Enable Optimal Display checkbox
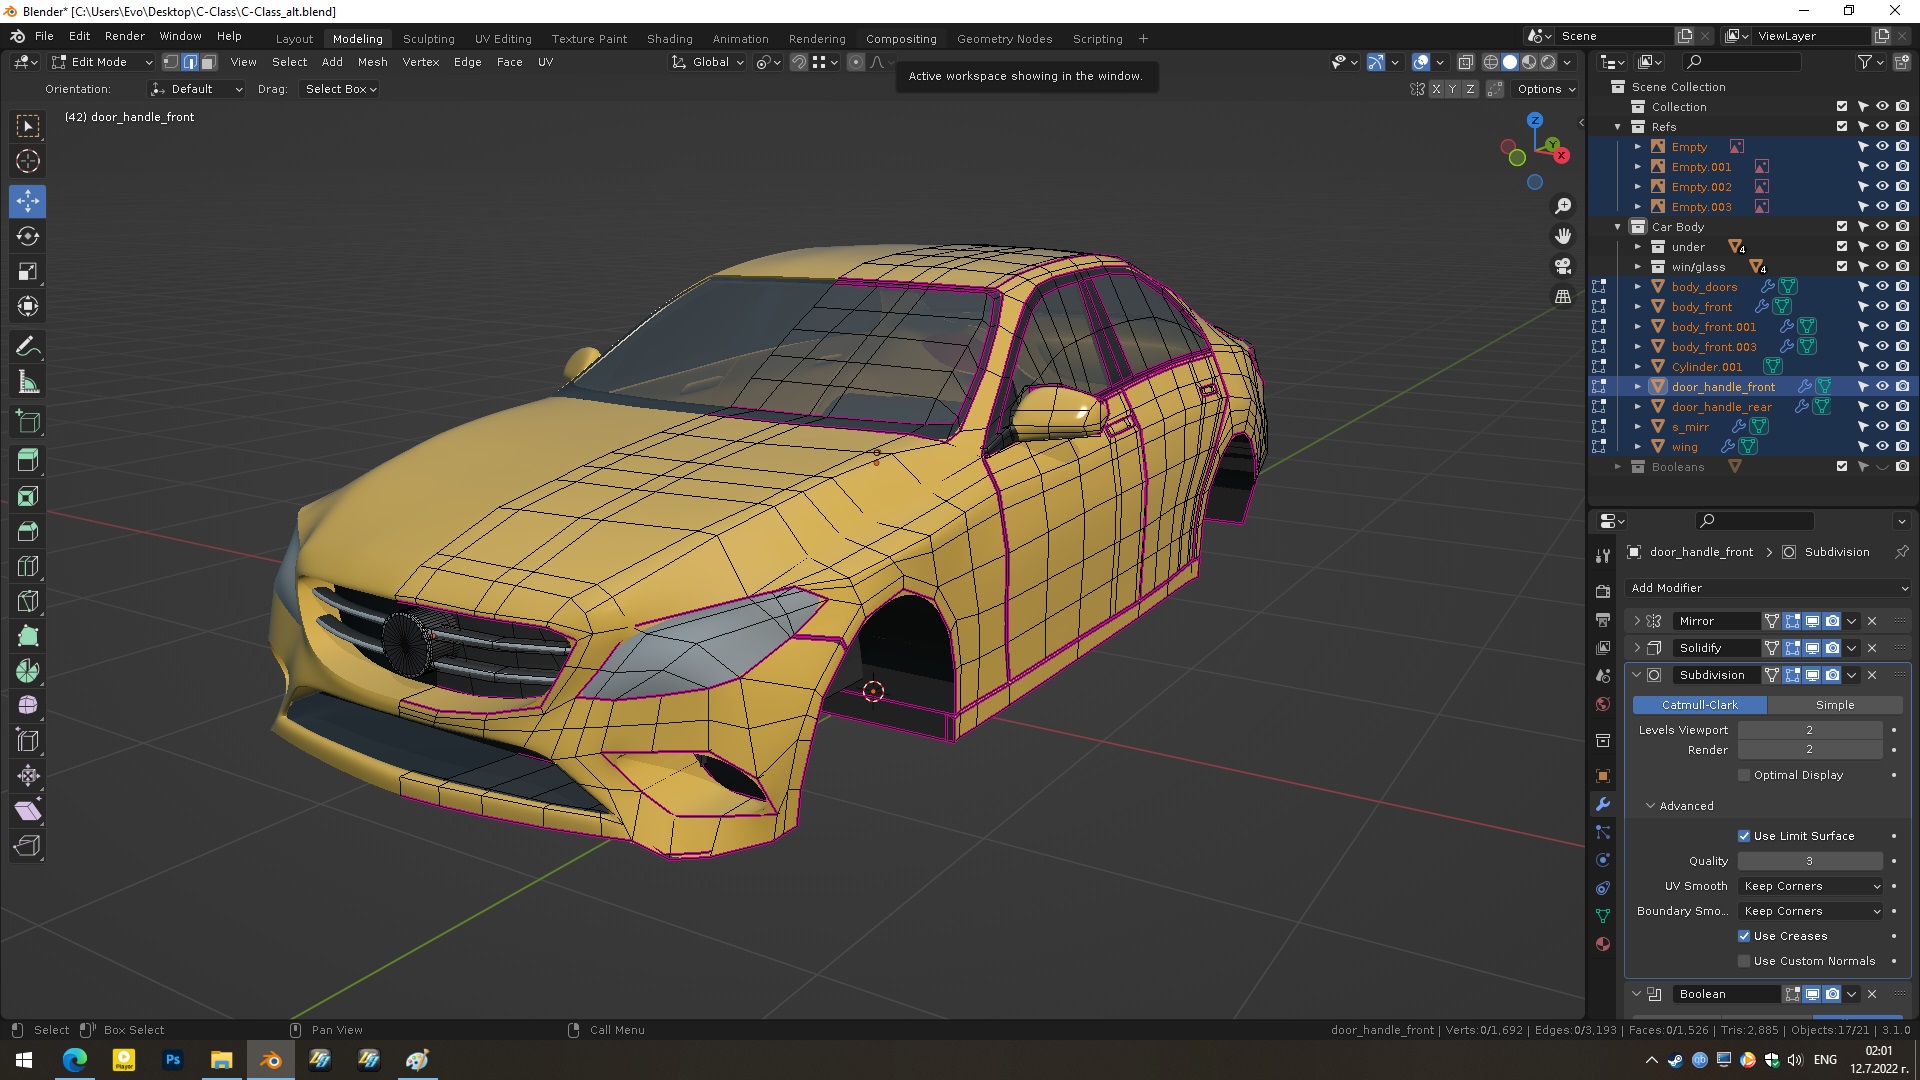 pos(1744,775)
